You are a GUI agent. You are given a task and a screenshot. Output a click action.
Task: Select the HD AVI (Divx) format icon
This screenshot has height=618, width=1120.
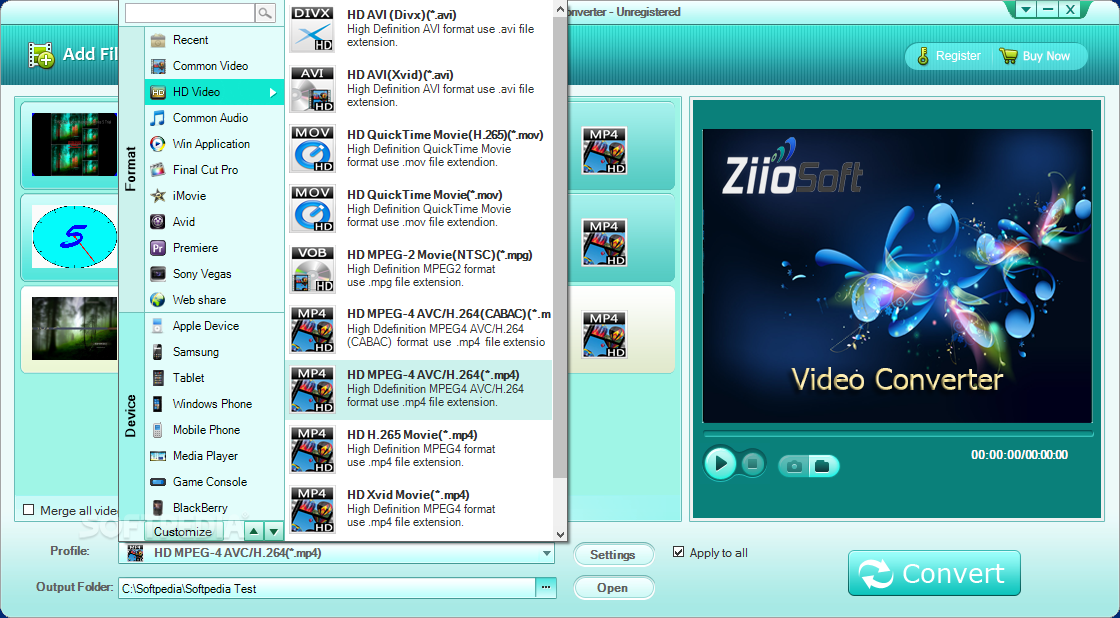(x=312, y=29)
